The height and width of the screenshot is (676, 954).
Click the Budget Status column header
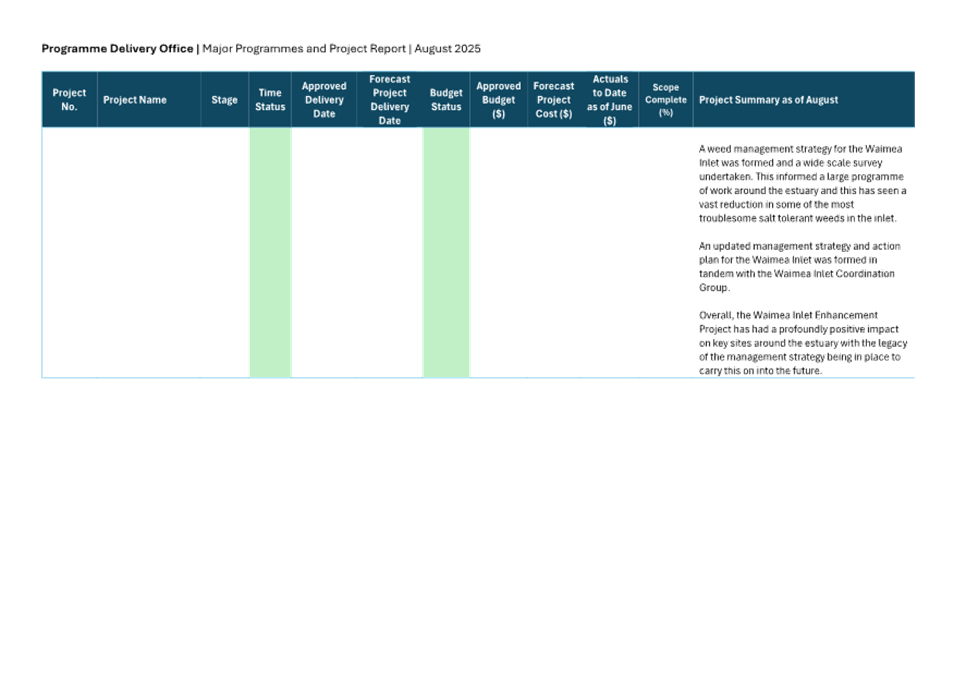[446, 100]
